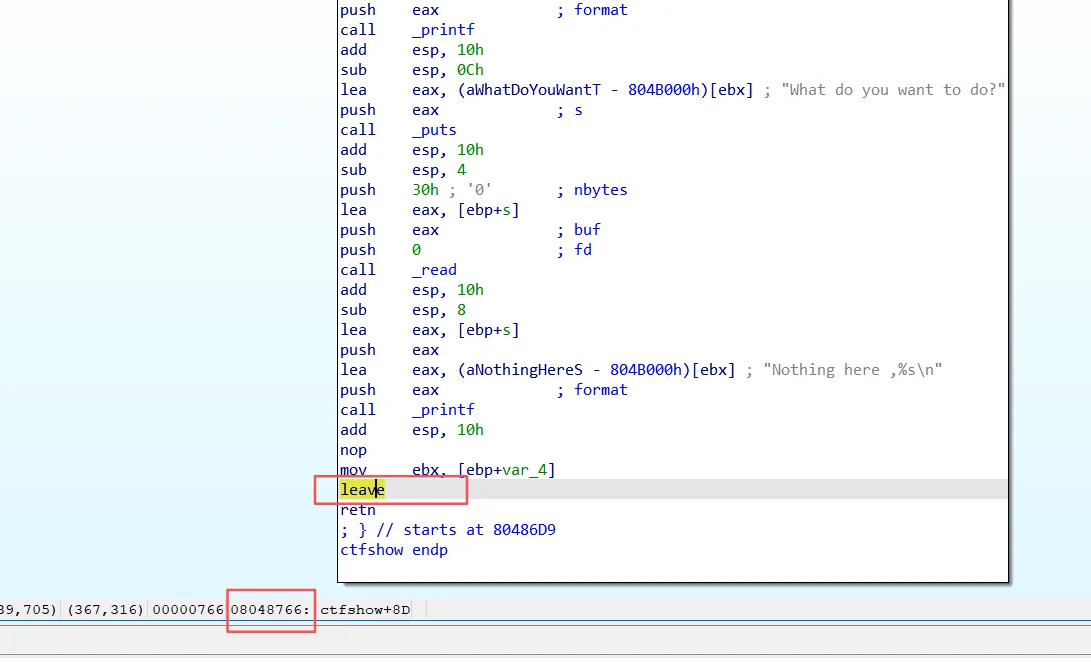Click the file offset 00000766 in status bar
The image size is (1091, 663).
pos(188,609)
